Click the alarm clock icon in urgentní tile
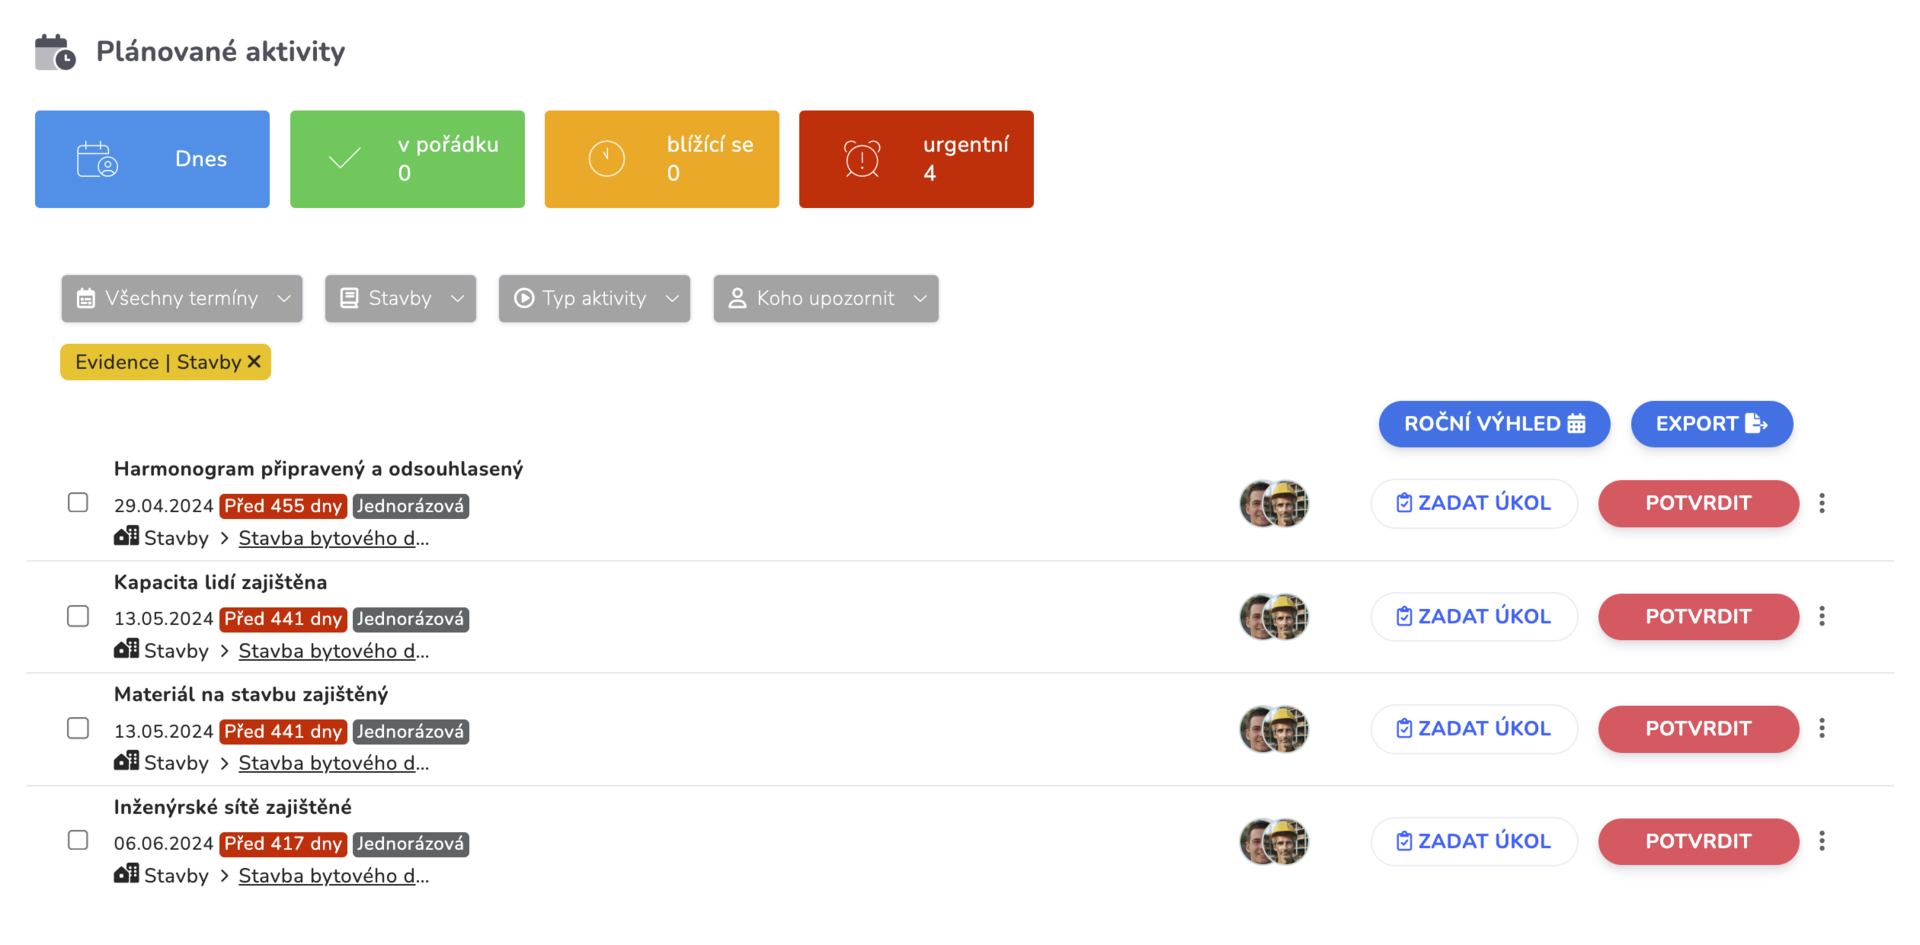1920x945 pixels. pos(862,159)
